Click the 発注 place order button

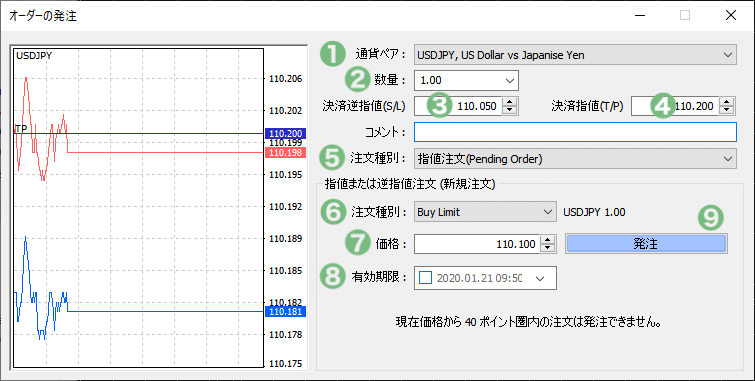pos(646,244)
